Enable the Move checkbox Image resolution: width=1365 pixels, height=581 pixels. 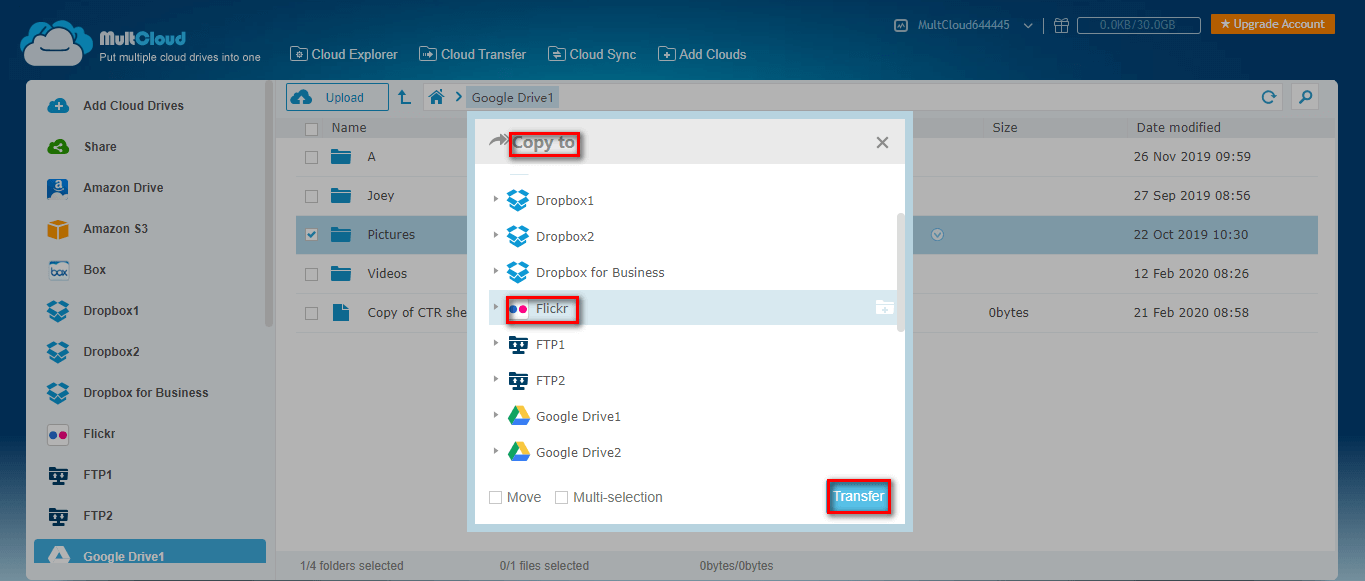[x=495, y=497]
